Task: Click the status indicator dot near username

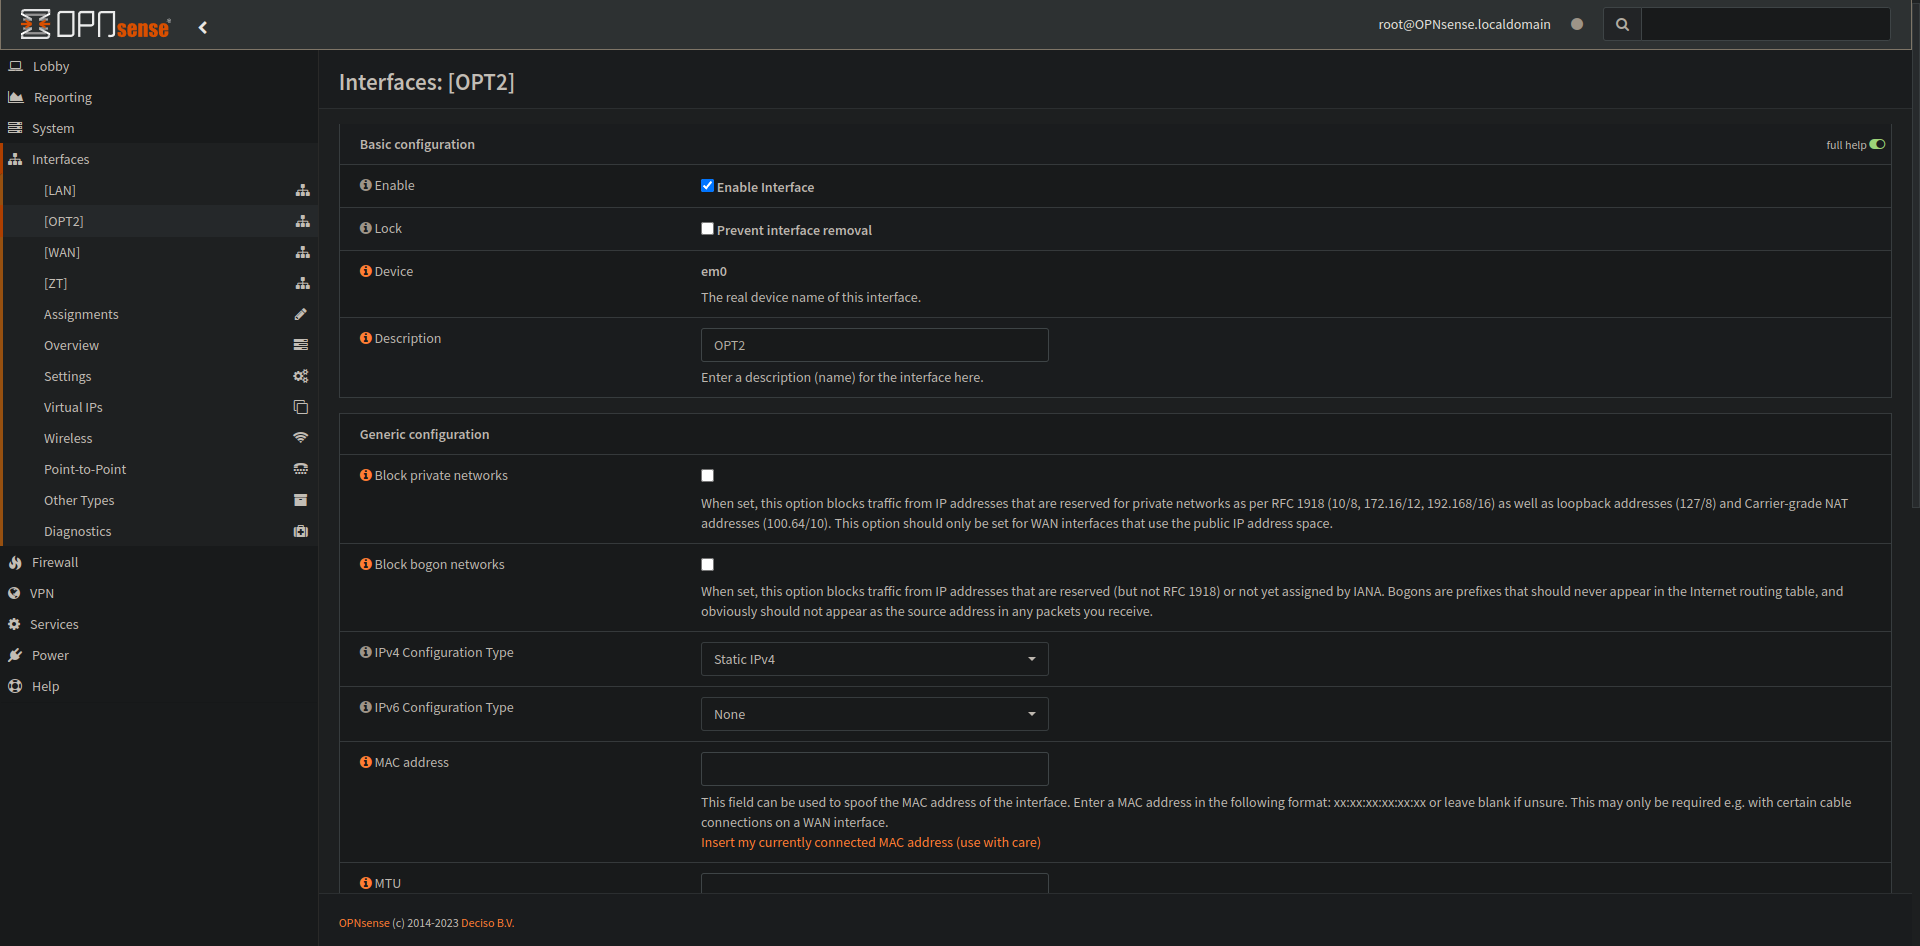Action: pos(1577,24)
